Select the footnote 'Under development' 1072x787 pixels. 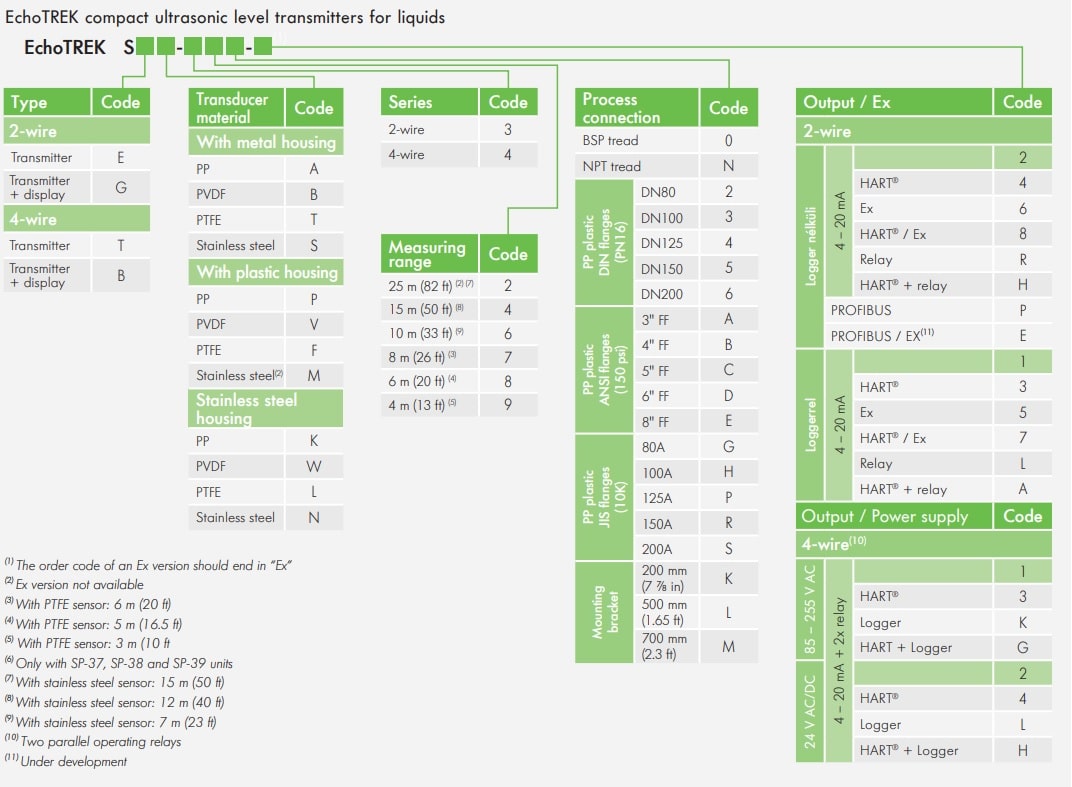(x=66, y=761)
